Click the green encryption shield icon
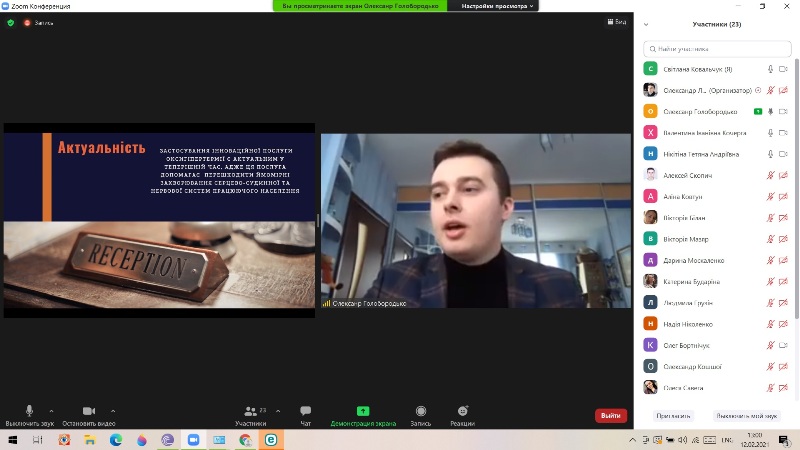Viewport: 800px width, 450px height. tap(11, 22)
